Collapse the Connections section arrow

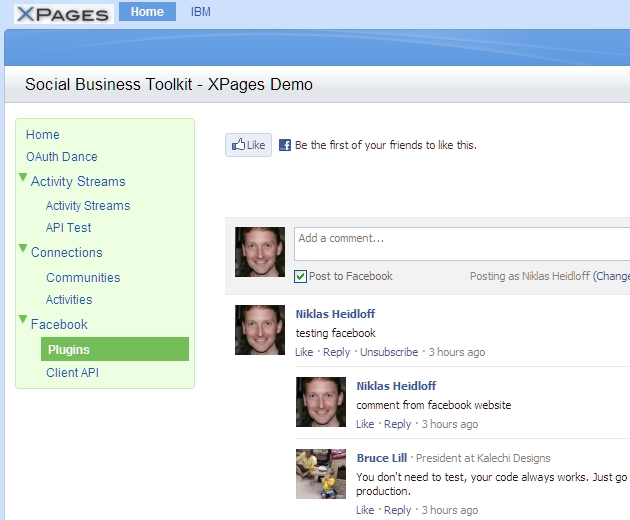[x=23, y=248]
